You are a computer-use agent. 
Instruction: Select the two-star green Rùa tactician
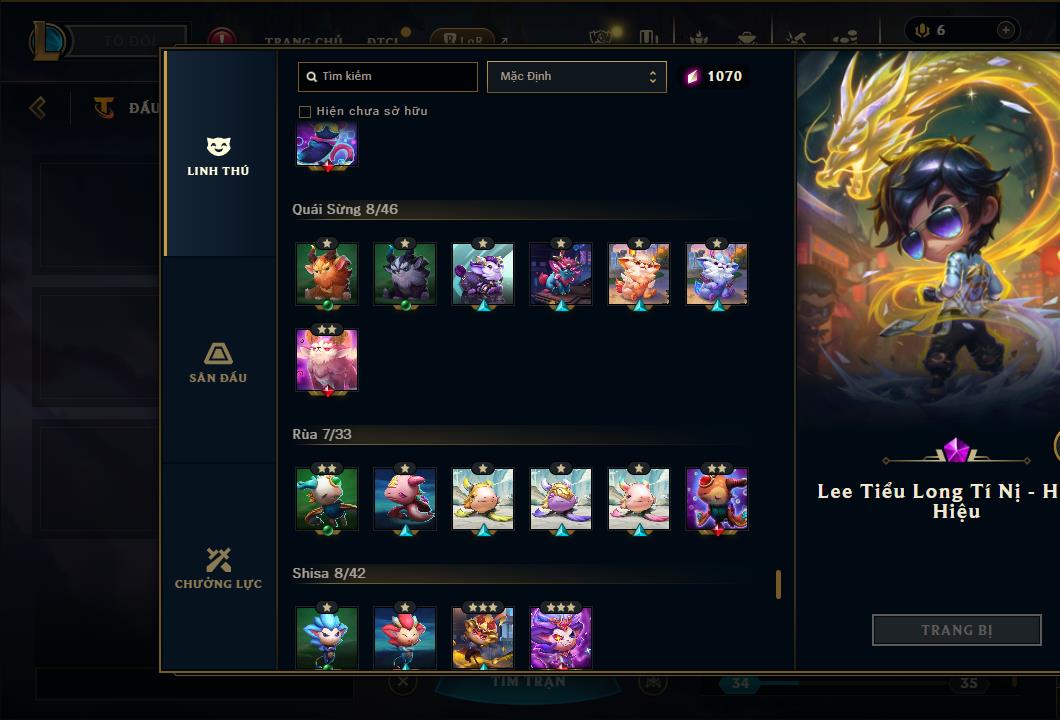(327, 499)
